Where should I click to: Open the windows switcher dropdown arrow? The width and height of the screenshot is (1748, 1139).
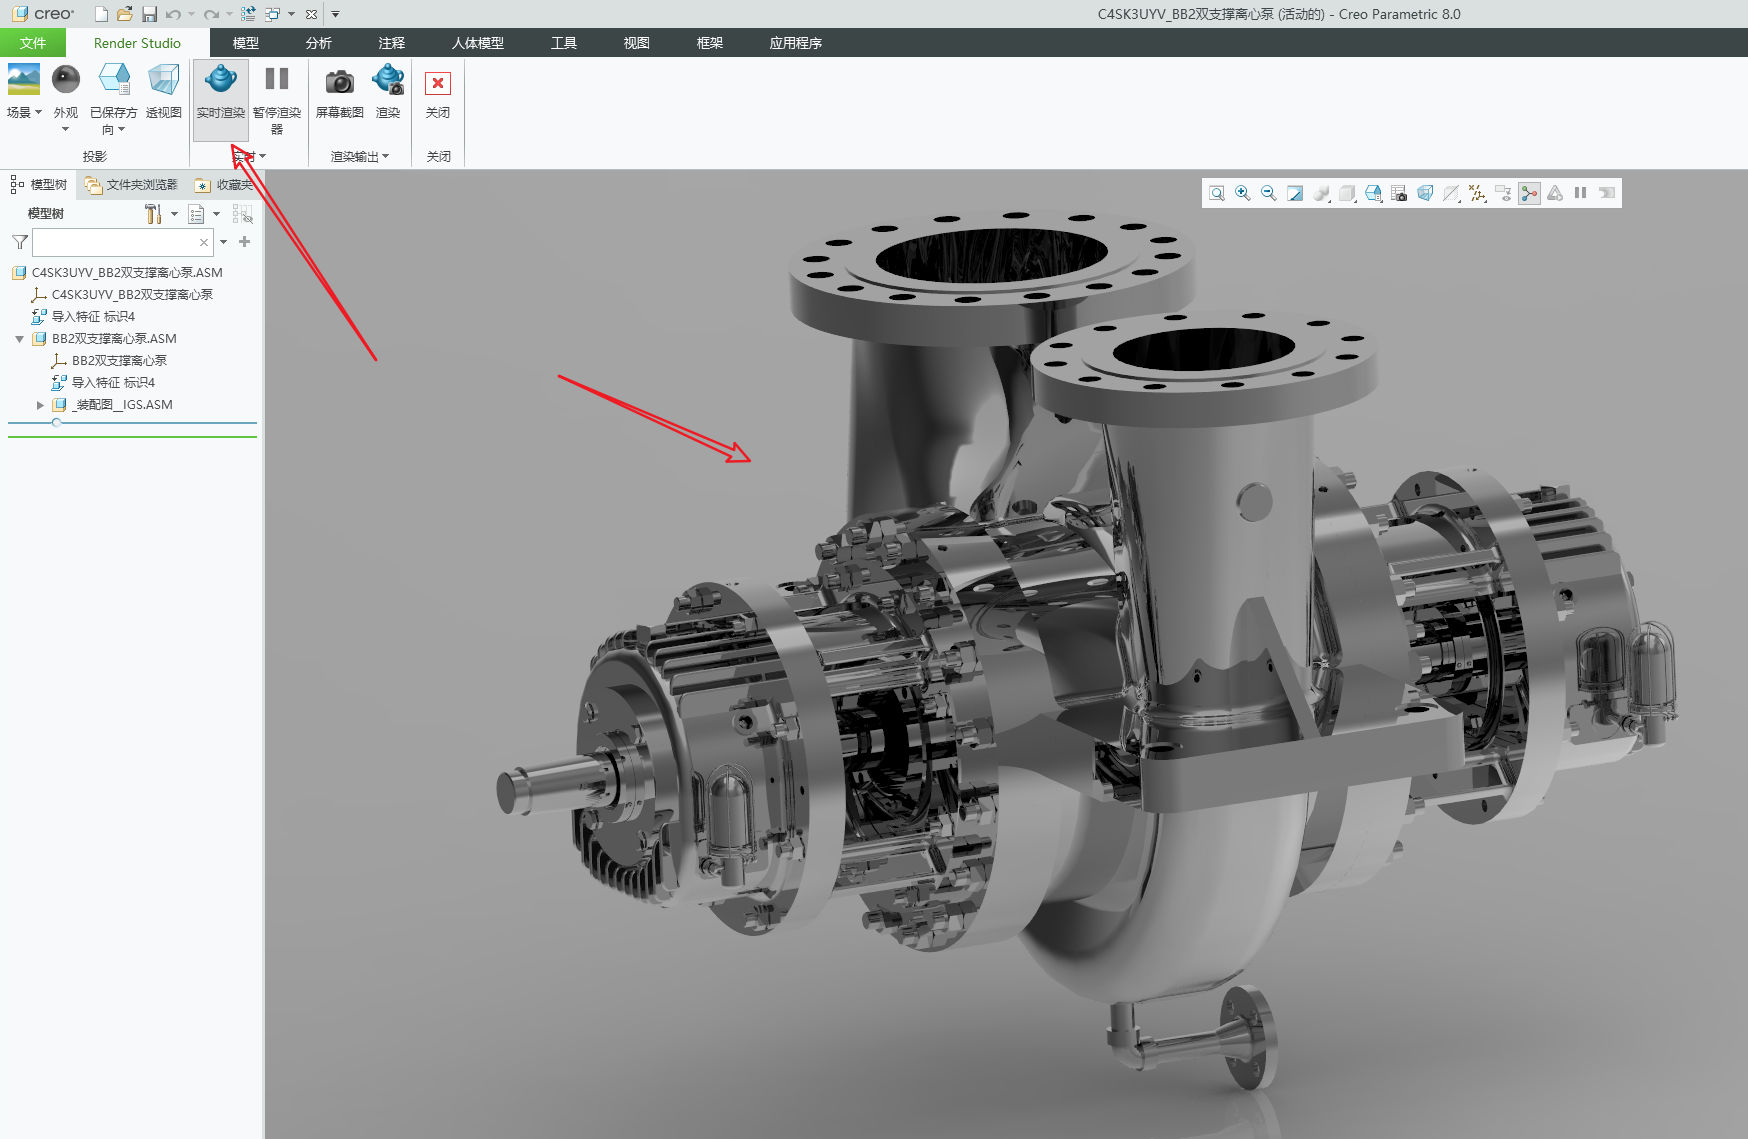pos(292,14)
